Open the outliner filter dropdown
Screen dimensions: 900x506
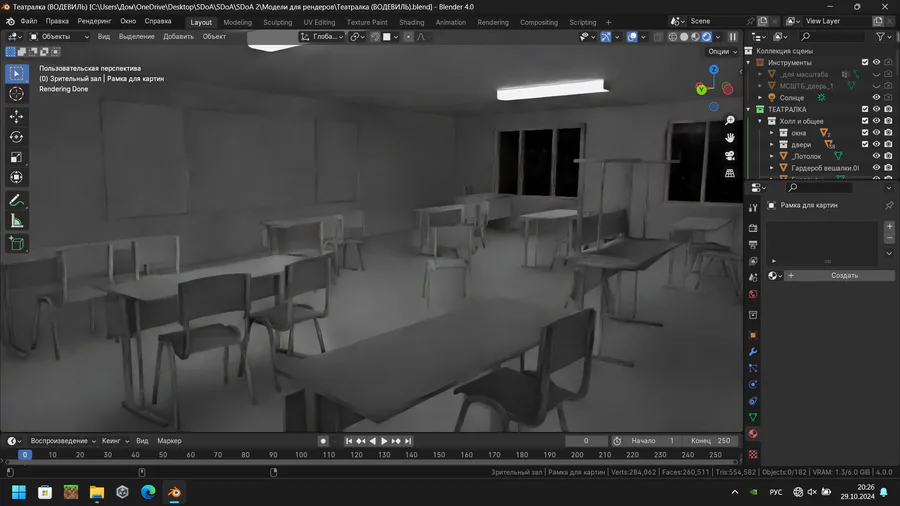pos(883,37)
